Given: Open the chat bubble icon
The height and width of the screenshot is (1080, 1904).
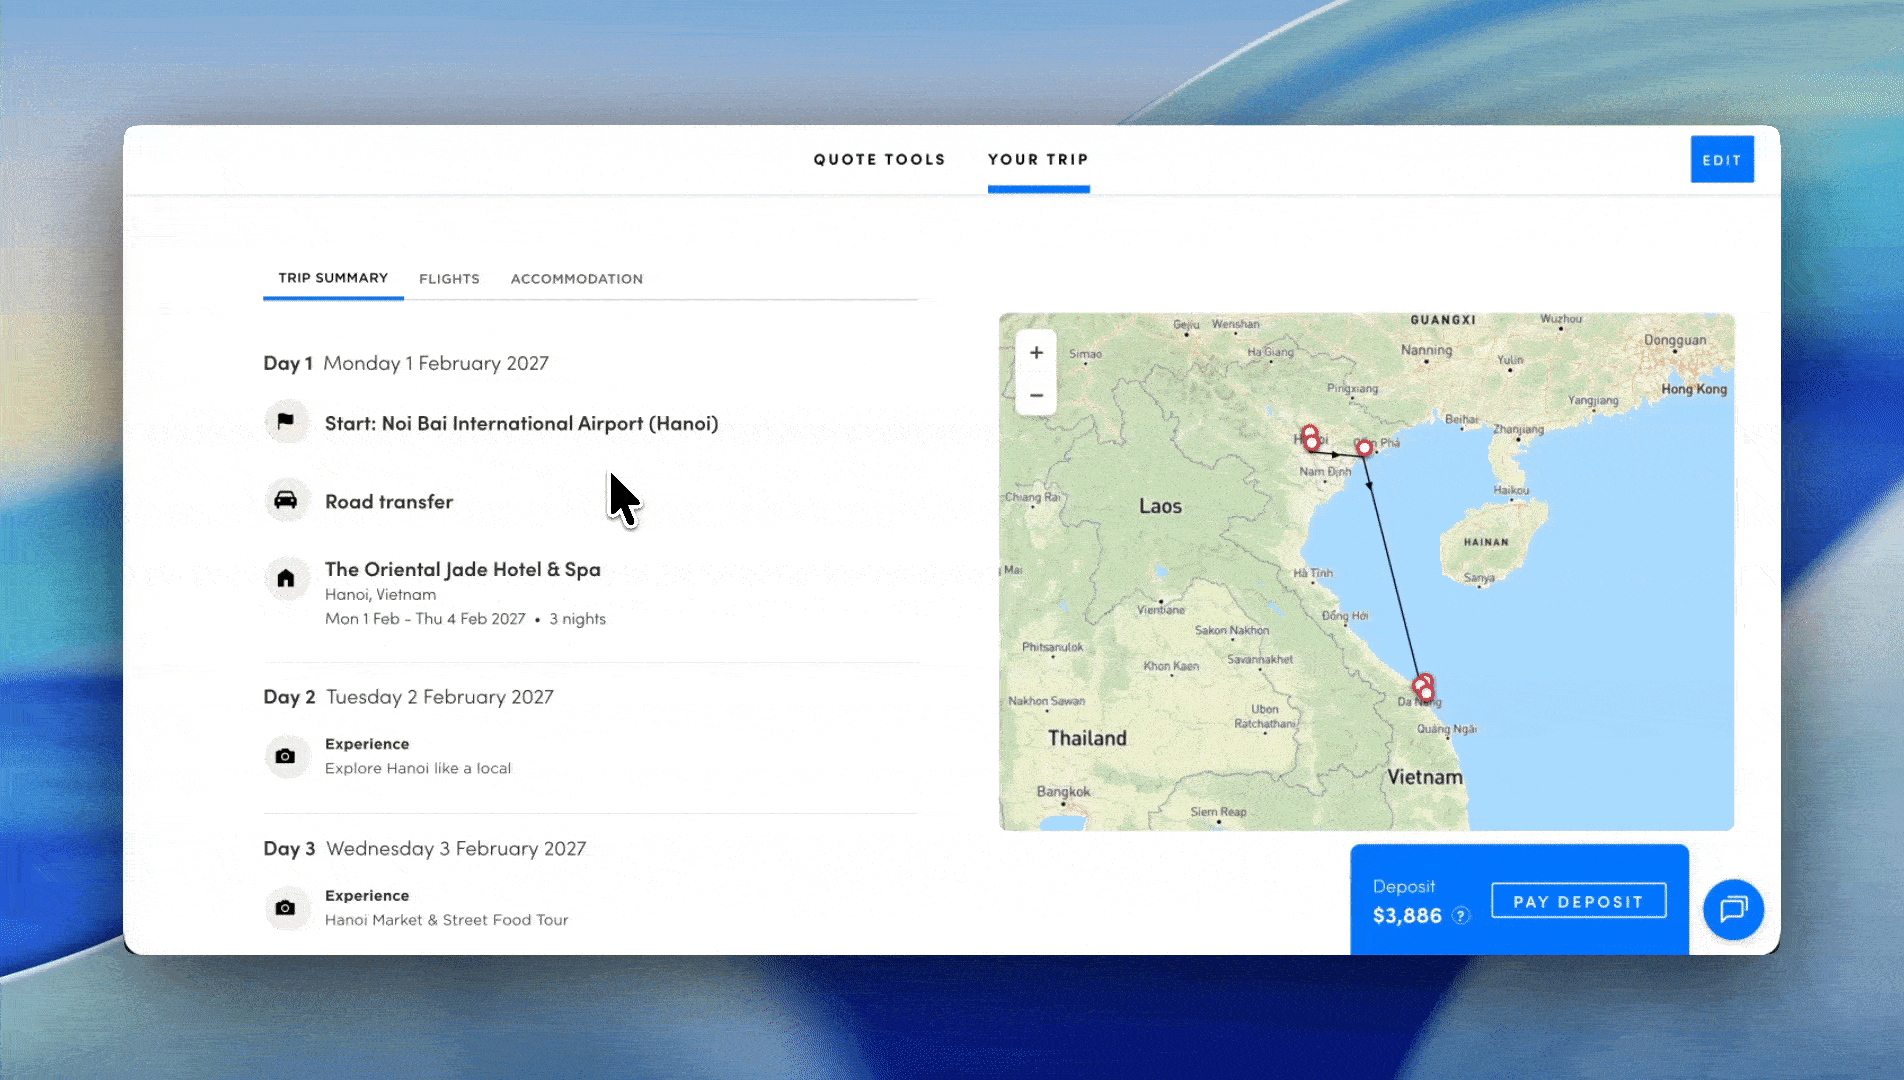Looking at the screenshot, I should [x=1733, y=909].
